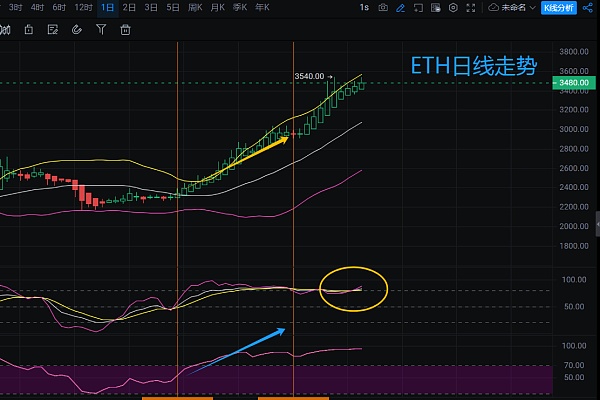Delete drawings with trash icon
The width and height of the screenshot is (600, 400).
click(x=125, y=30)
